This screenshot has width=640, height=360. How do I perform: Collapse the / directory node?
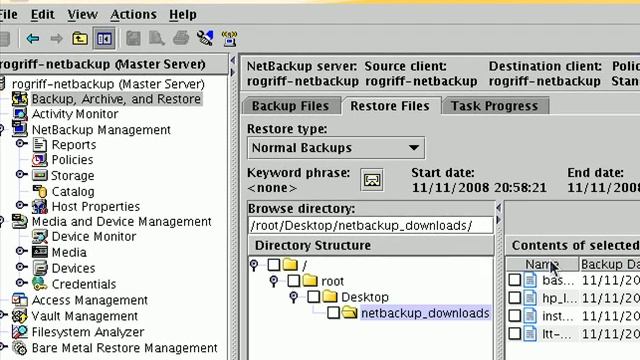tap(254, 265)
